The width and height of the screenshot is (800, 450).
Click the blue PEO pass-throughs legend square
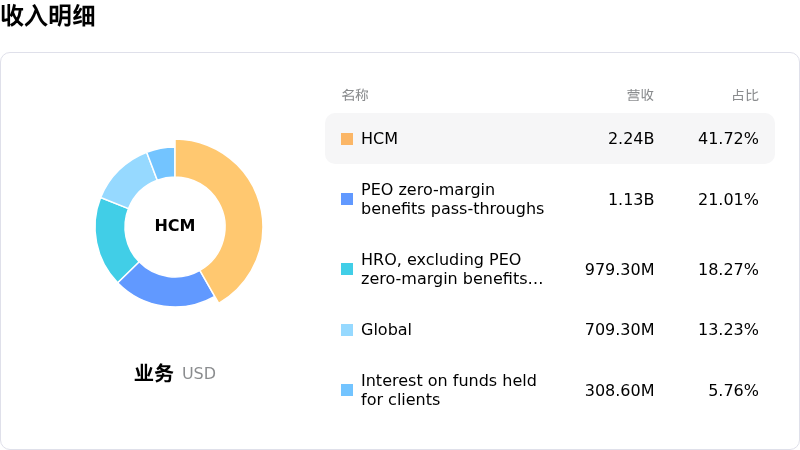point(347,199)
